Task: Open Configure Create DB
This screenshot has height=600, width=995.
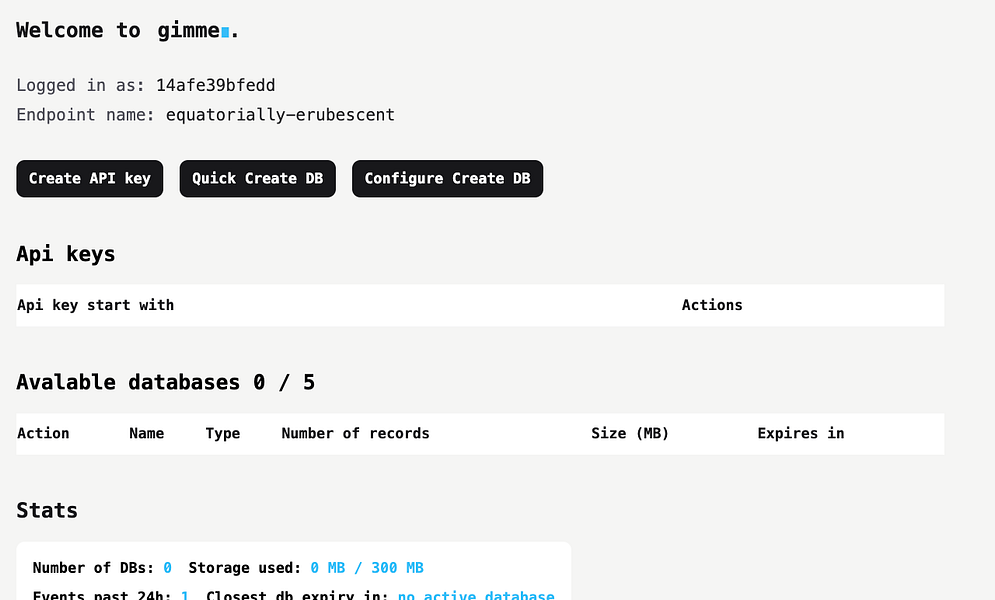Action: [x=447, y=179]
